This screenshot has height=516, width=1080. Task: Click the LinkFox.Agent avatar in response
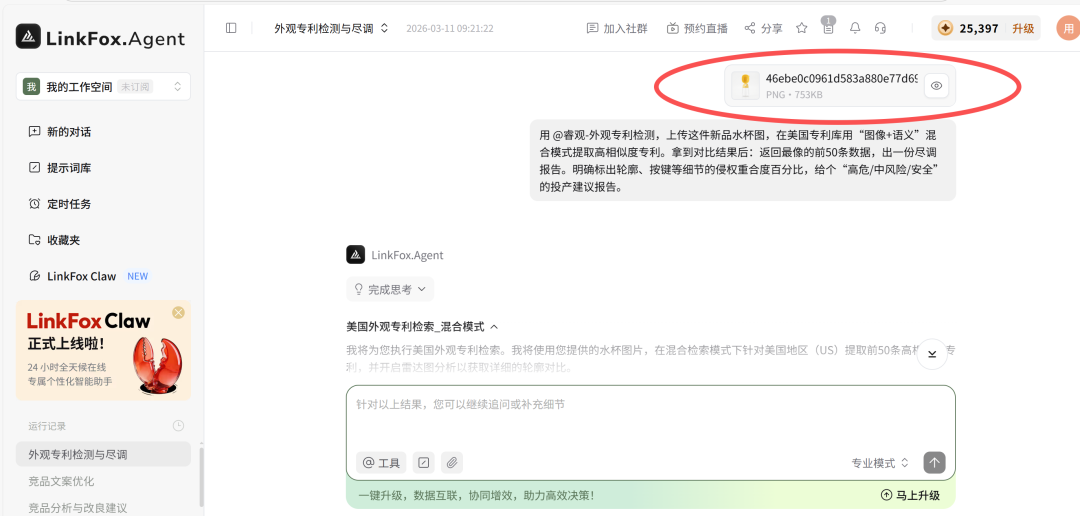(x=355, y=255)
